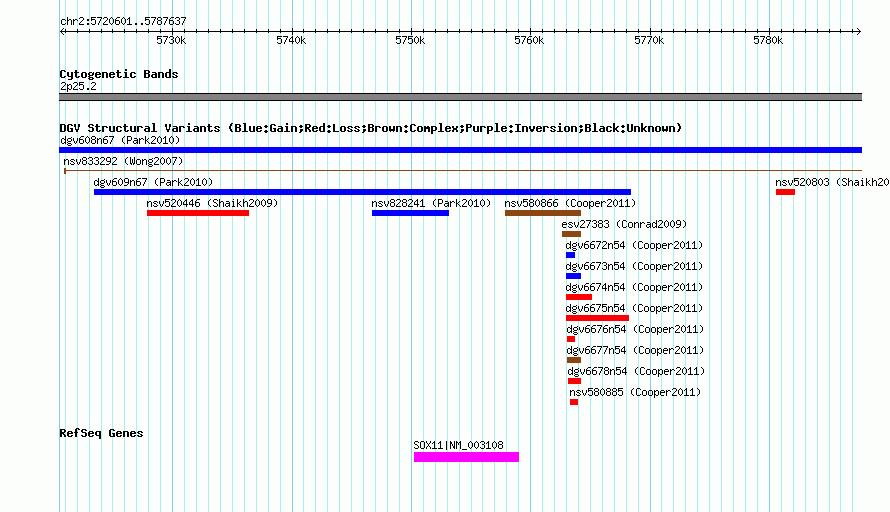
Task: Click the 5730k ruler tick label
Action: pos(171,40)
